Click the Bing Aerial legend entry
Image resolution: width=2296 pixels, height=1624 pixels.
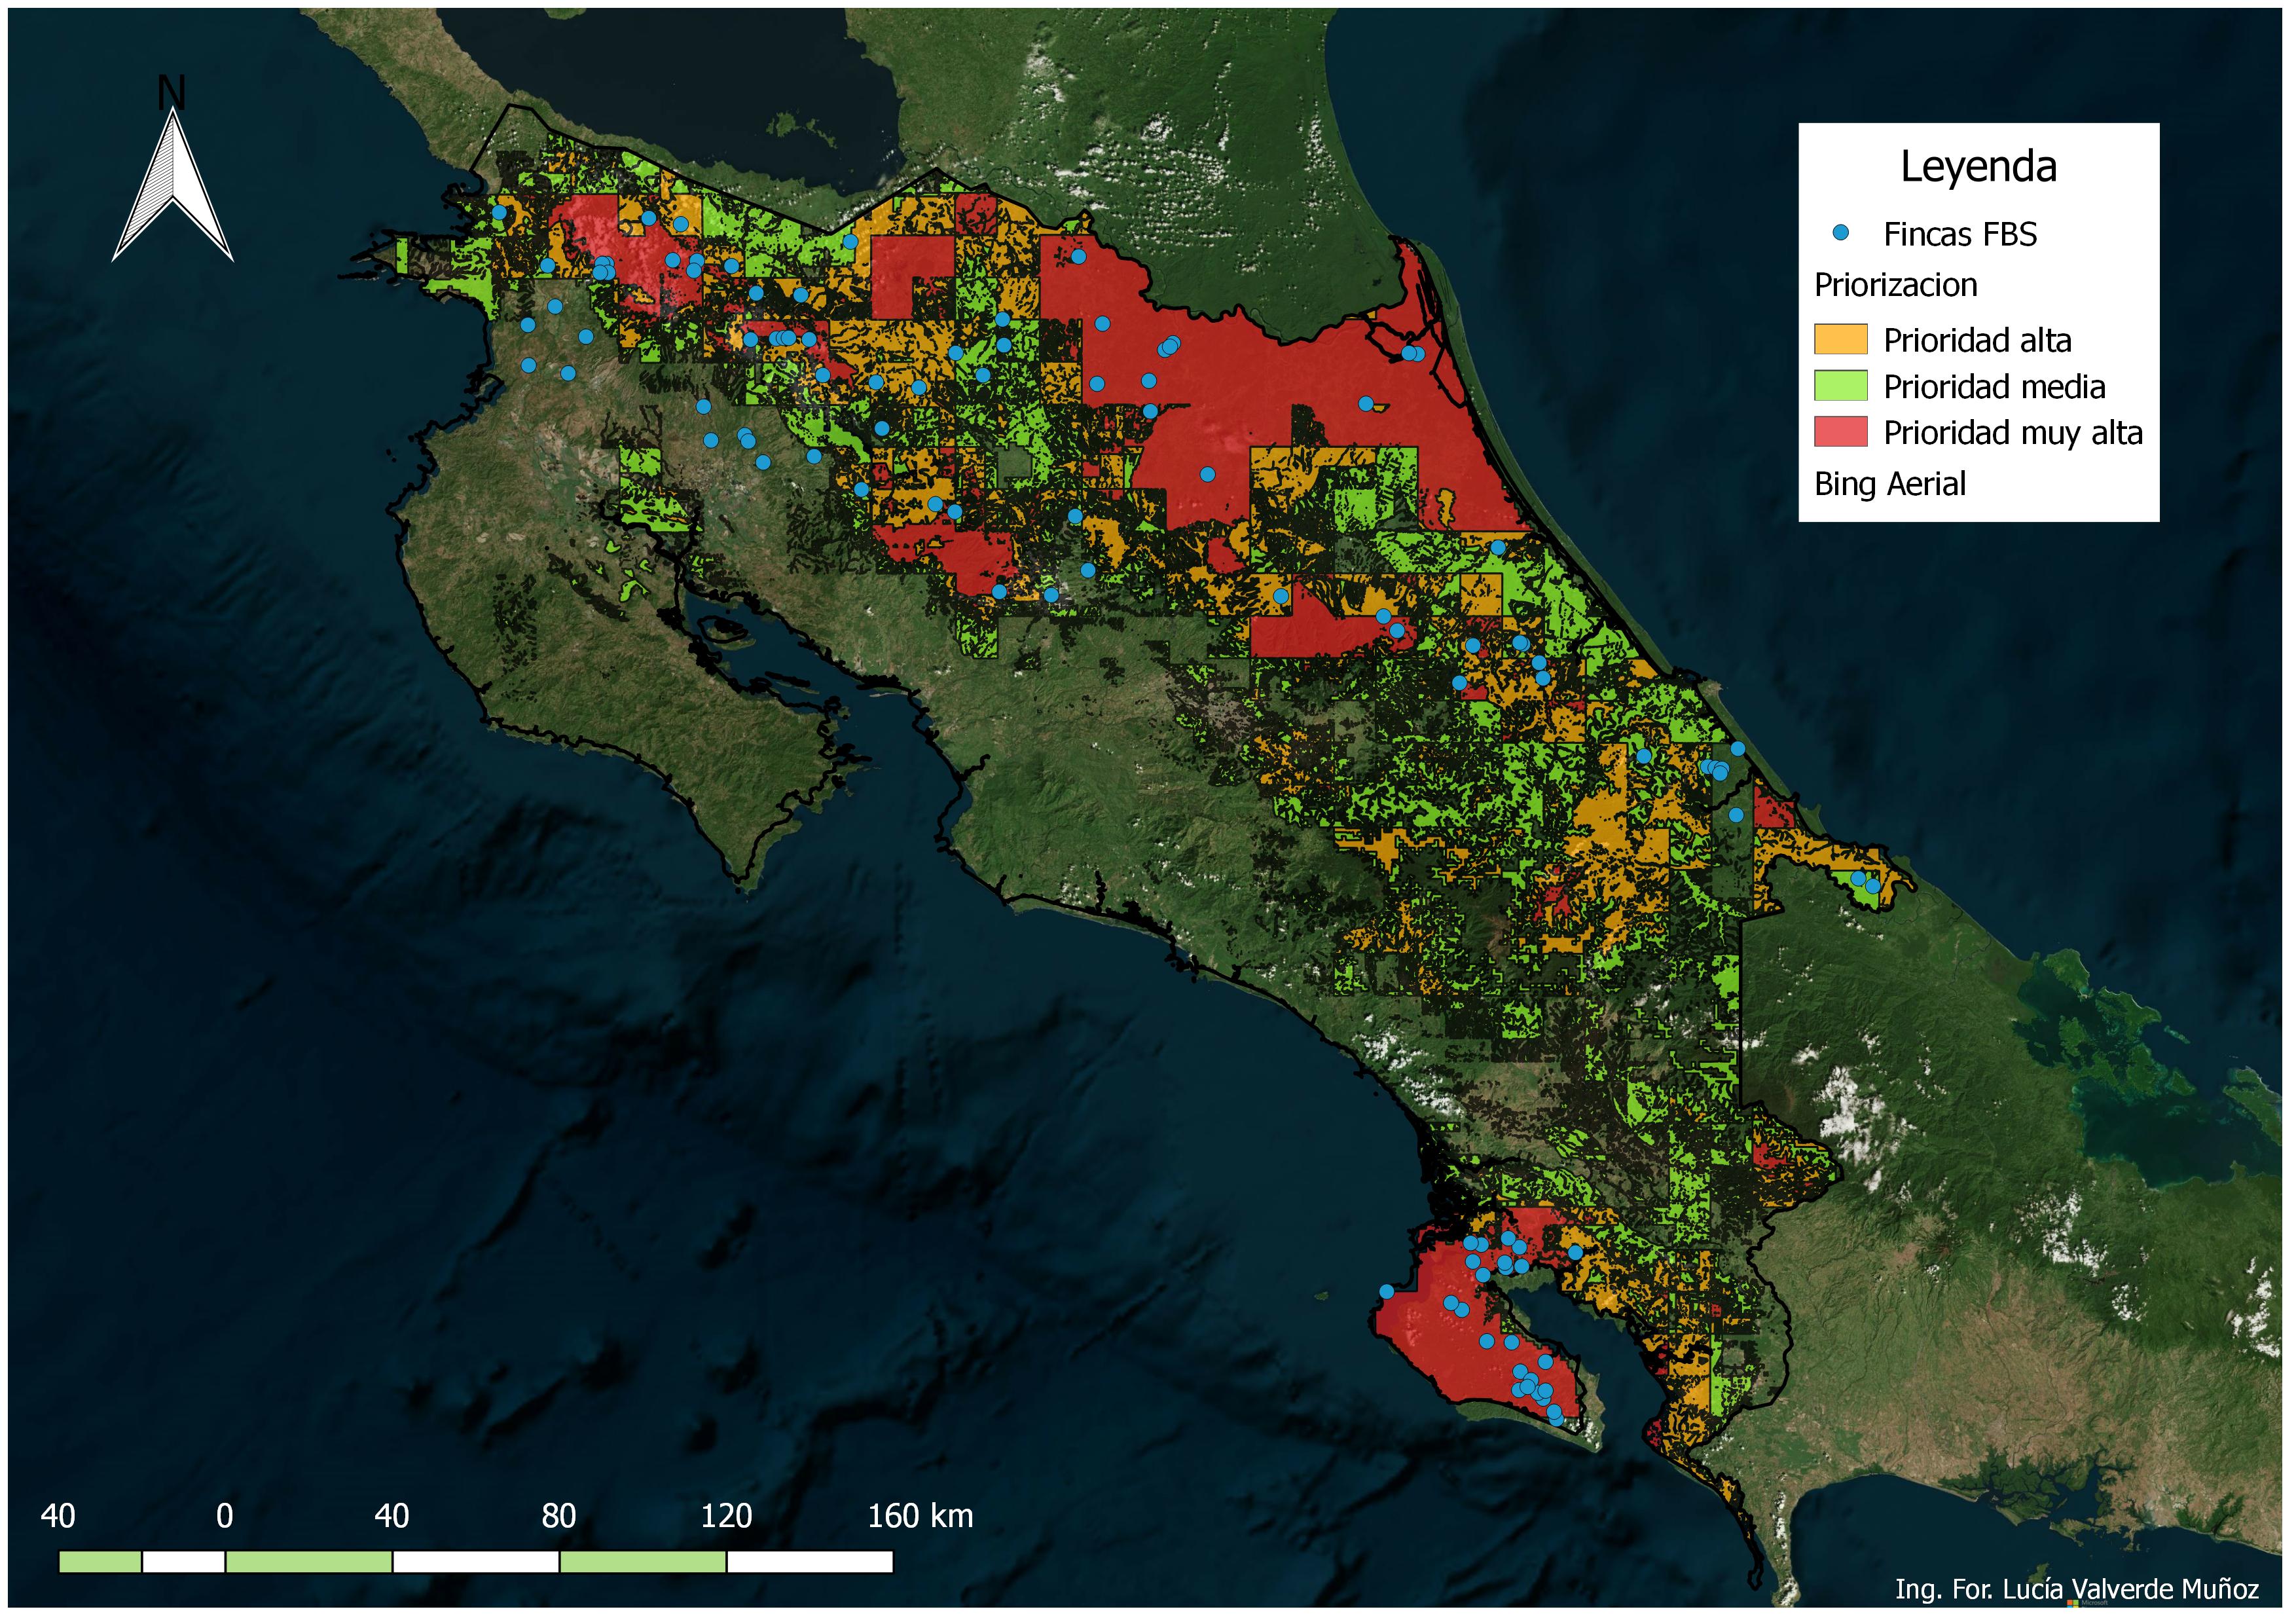click(1890, 485)
